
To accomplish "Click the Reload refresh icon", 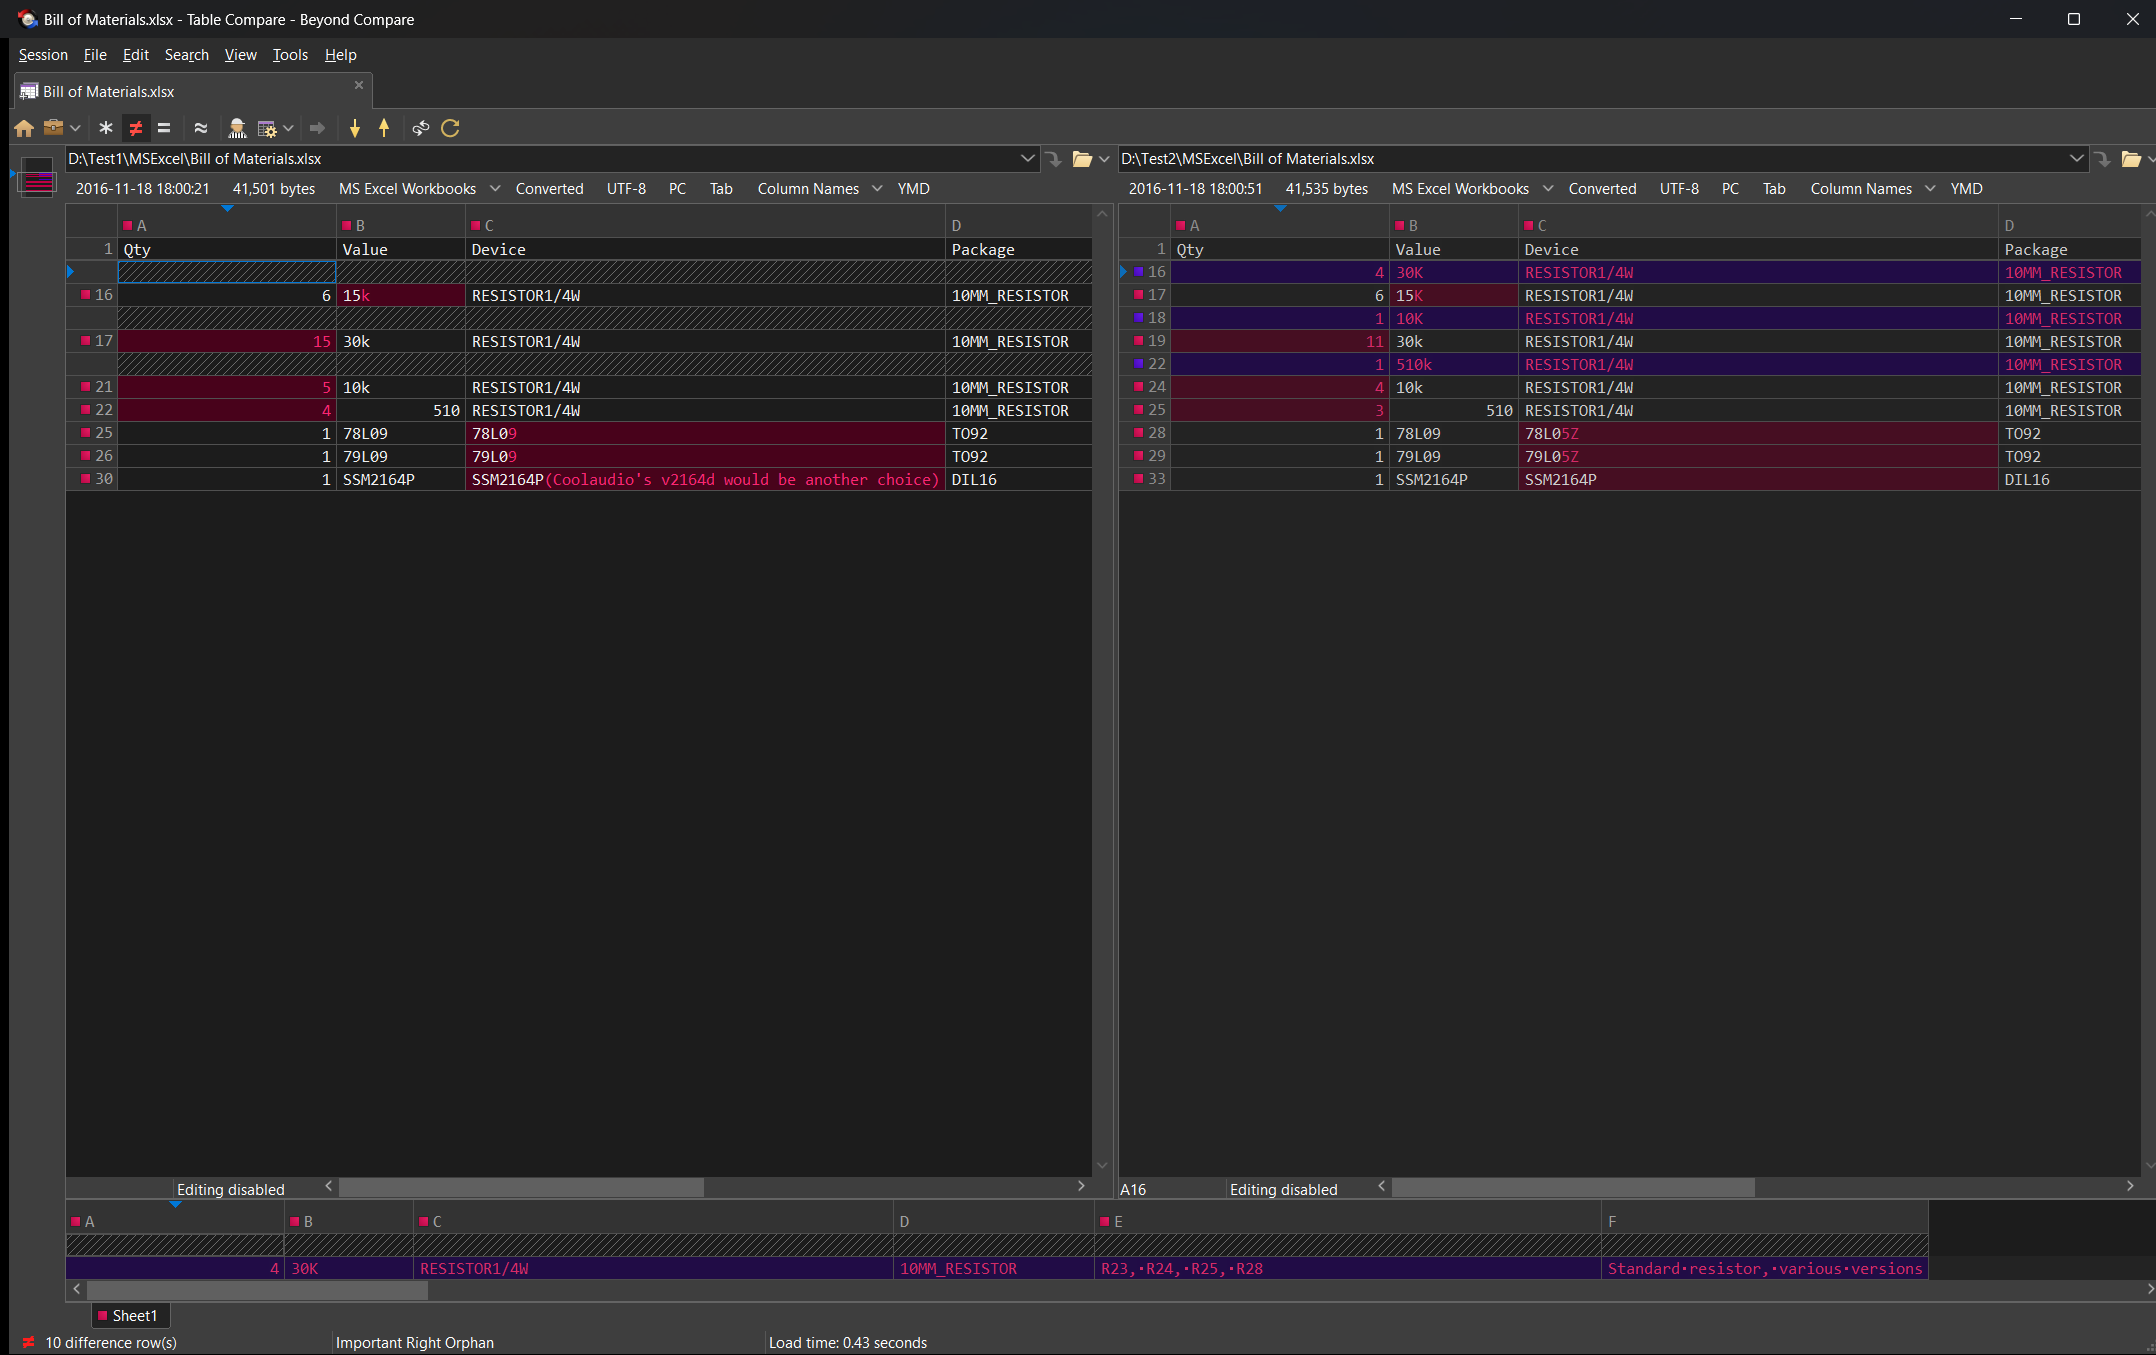I will (x=450, y=128).
